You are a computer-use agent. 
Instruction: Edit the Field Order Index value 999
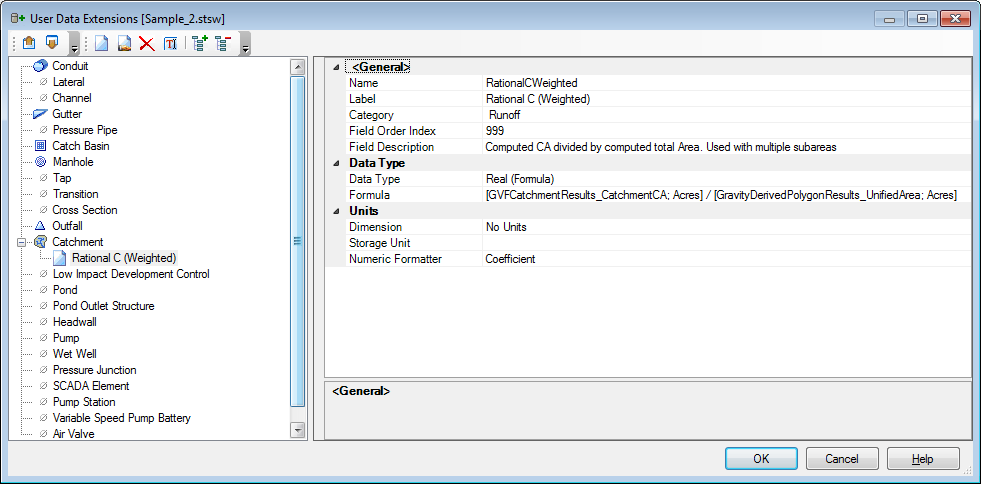726,131
